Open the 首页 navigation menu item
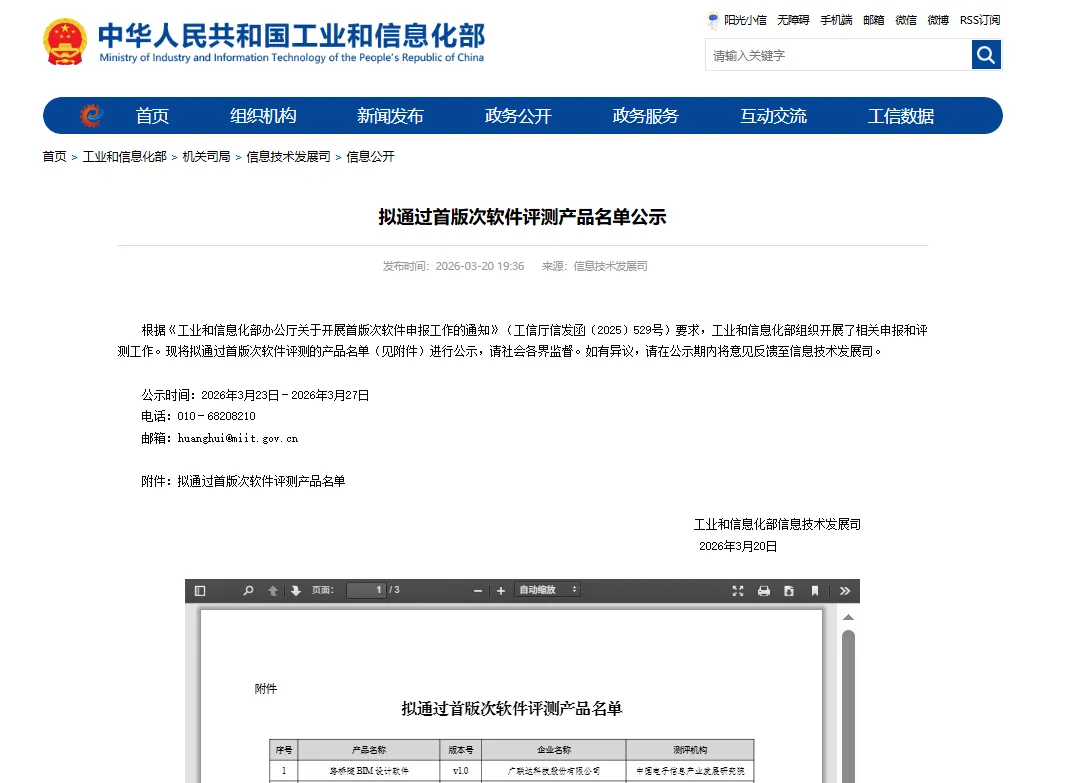 (152, 116)
